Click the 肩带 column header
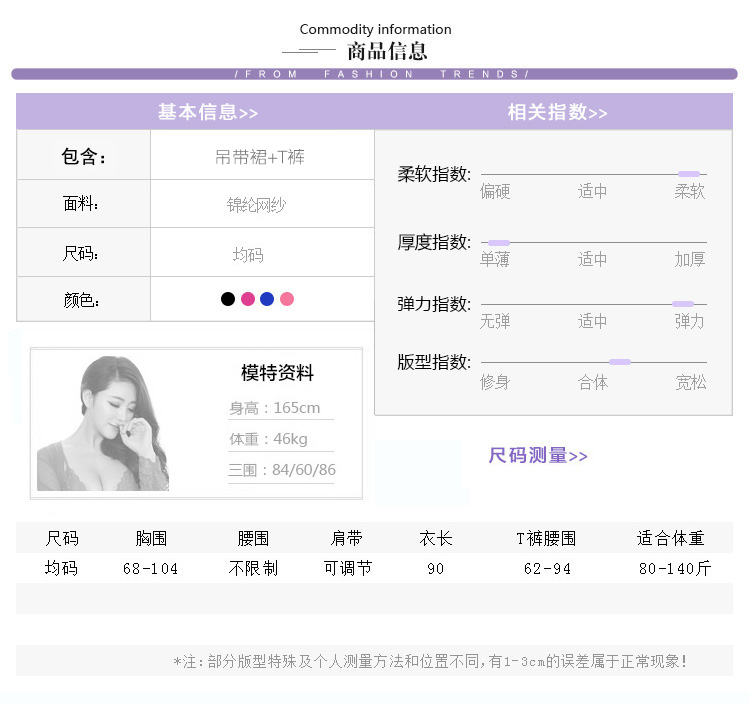The height and width of the screenshot is (703, 750). click(x=346, y=538)
